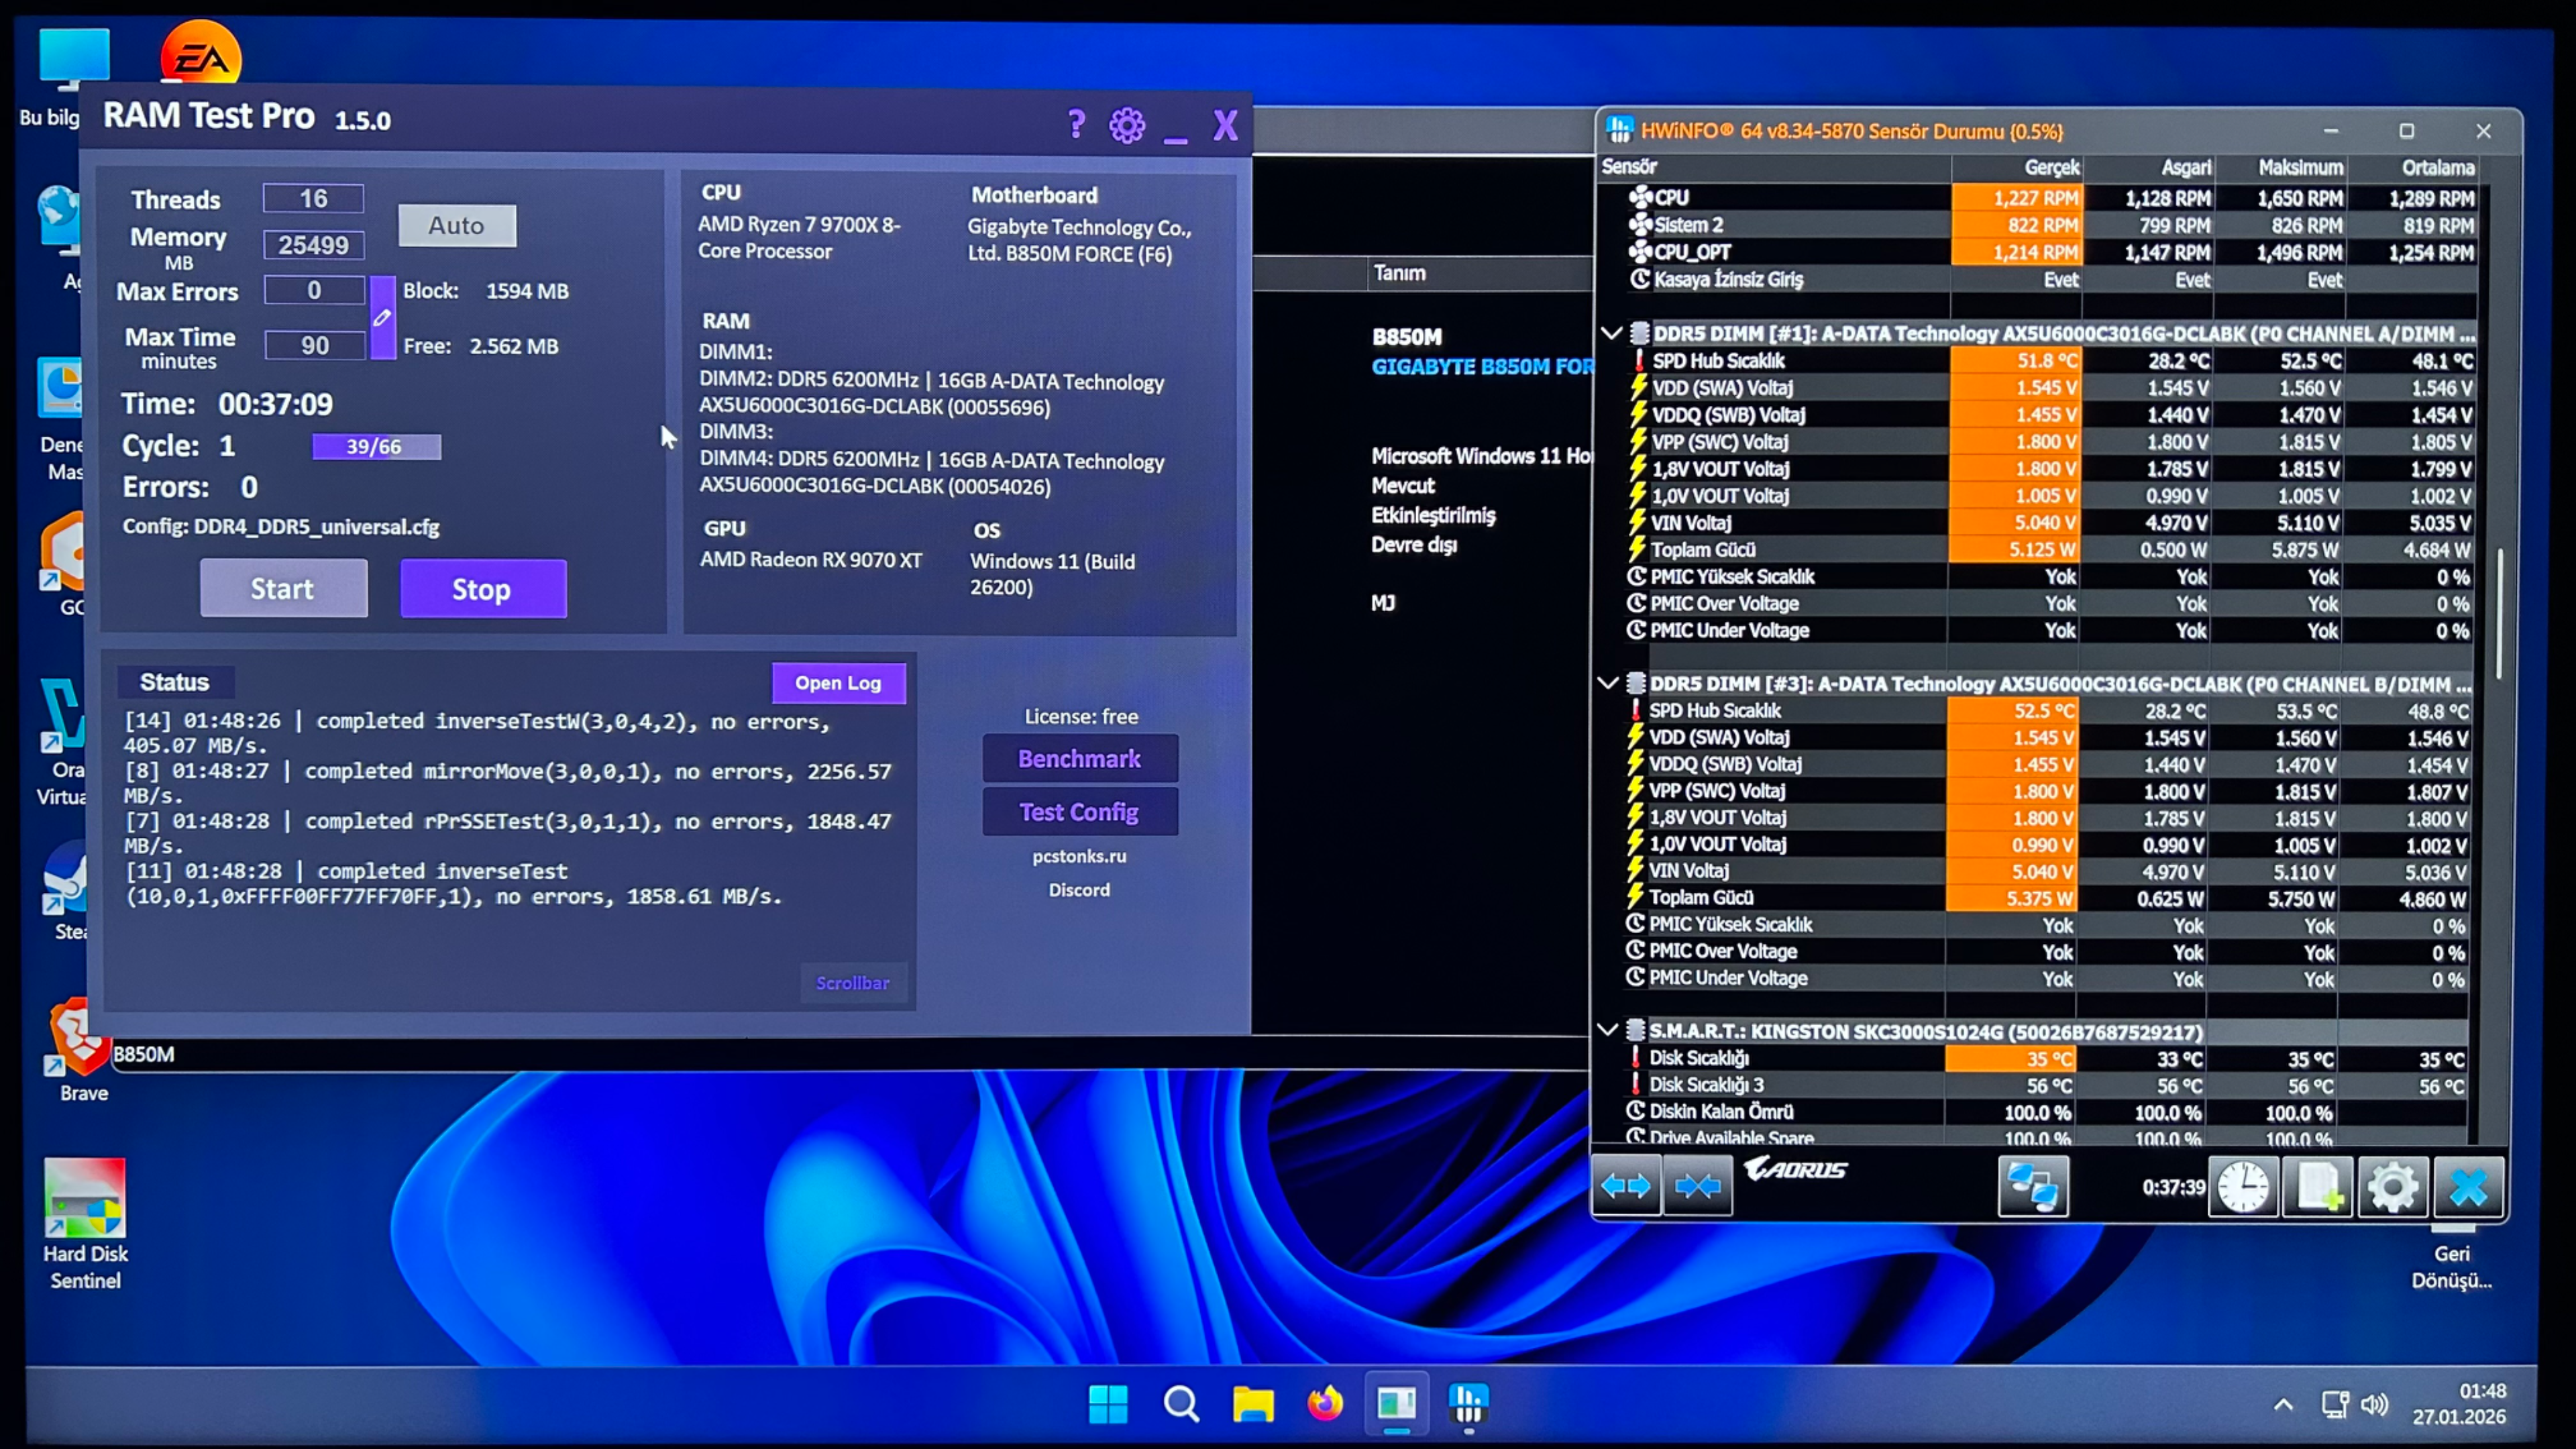The image size is (2576, 1449).
Task: Click the GIGABYTE B850M link text in background window
Action: click(1483, 367)
